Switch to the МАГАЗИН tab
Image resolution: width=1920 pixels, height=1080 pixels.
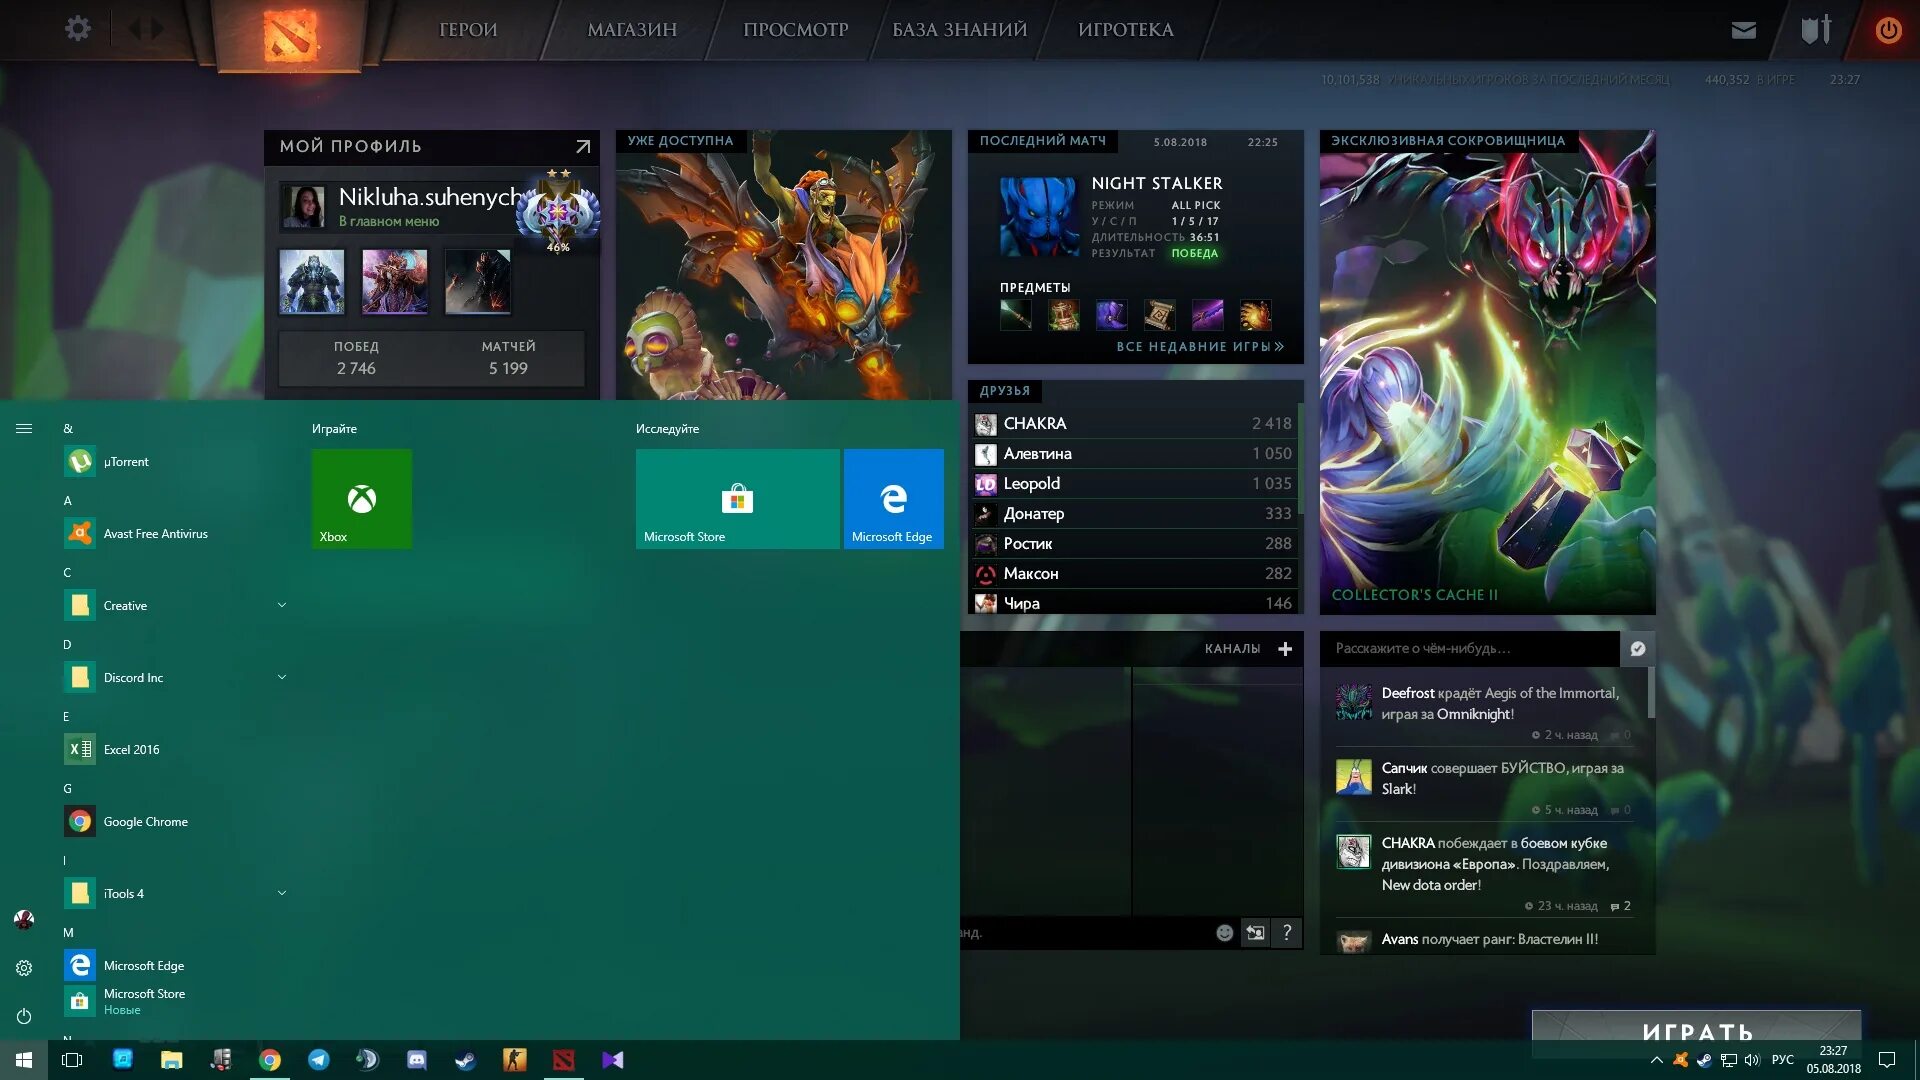click(x=632, y=30)
